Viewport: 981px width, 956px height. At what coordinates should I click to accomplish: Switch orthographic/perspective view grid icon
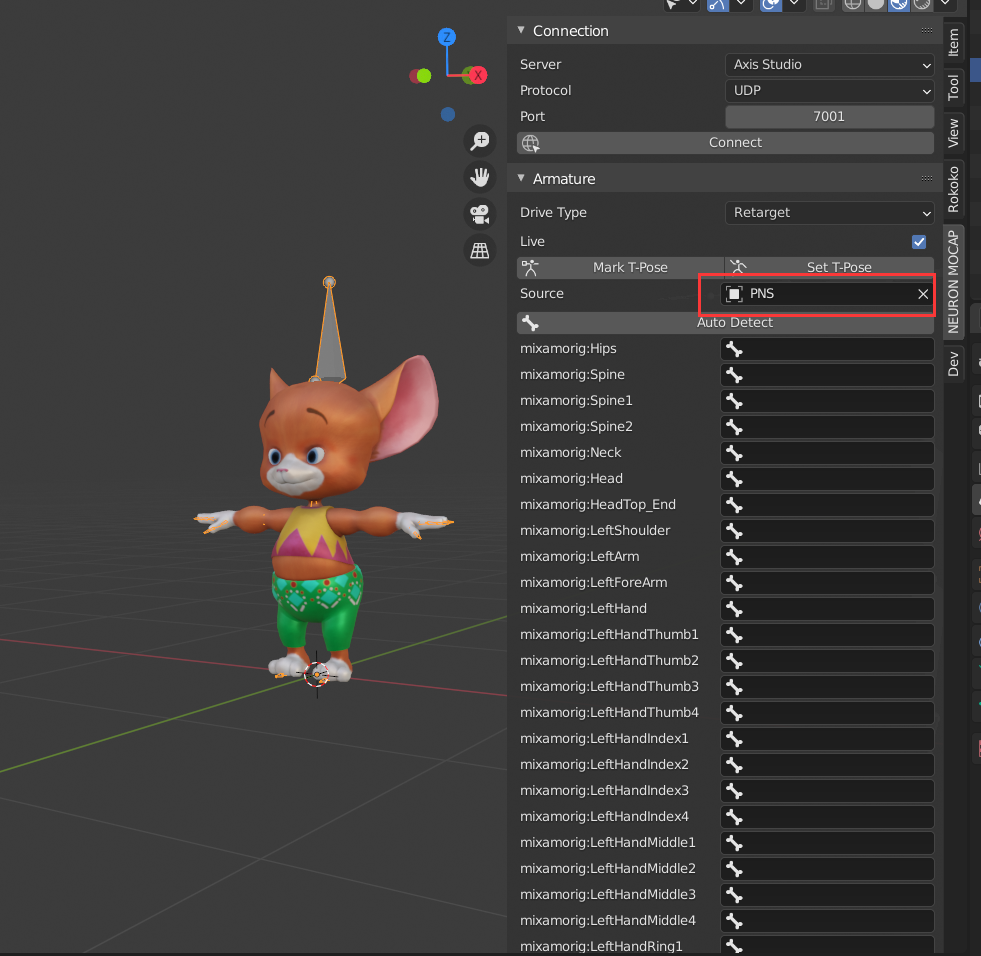pyautogui.click(x=481, y=250)
